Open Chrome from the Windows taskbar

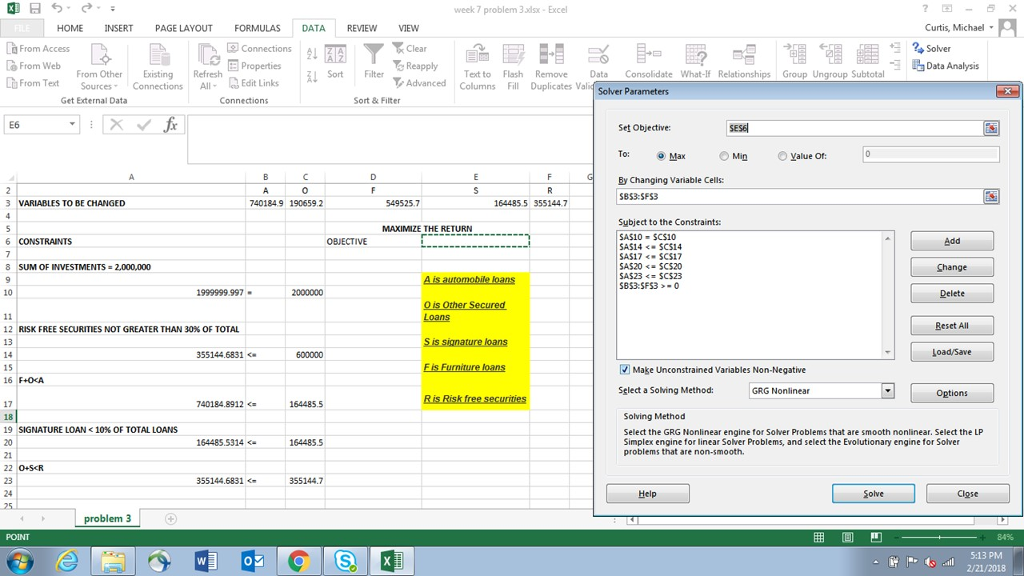(x=298, y=561)
